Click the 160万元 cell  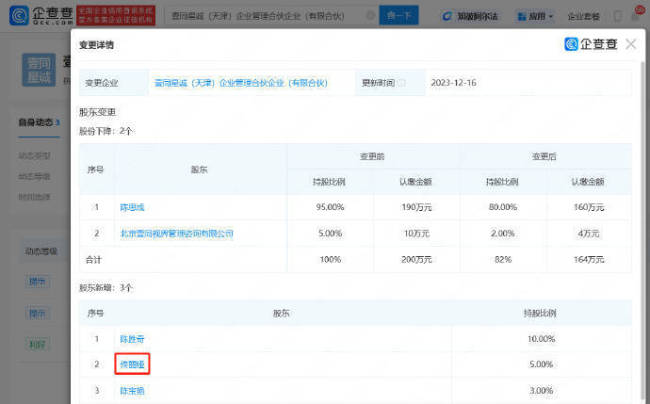coord(588,207)
